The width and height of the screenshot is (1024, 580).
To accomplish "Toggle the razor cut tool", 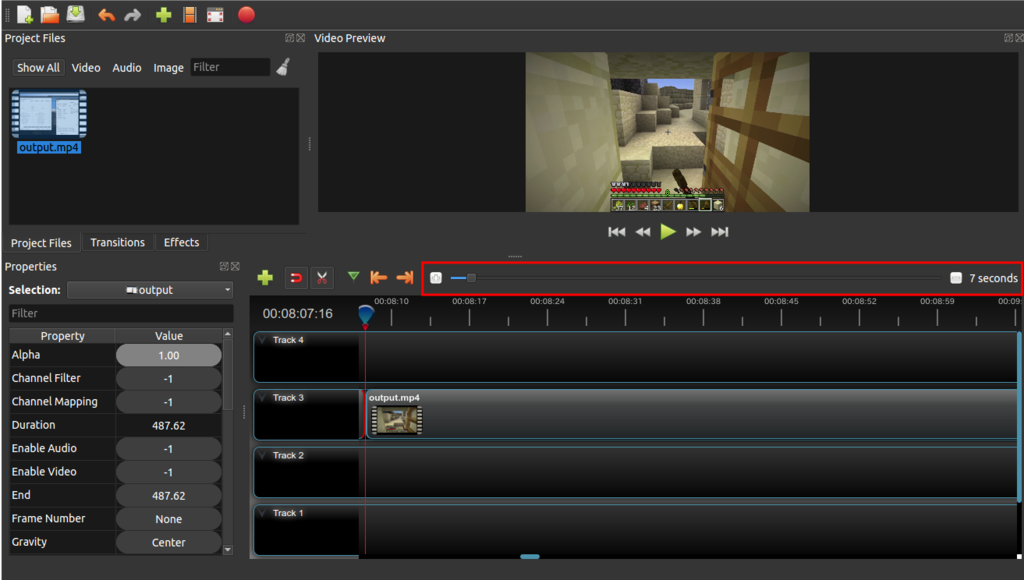I will tap(322, 278).
